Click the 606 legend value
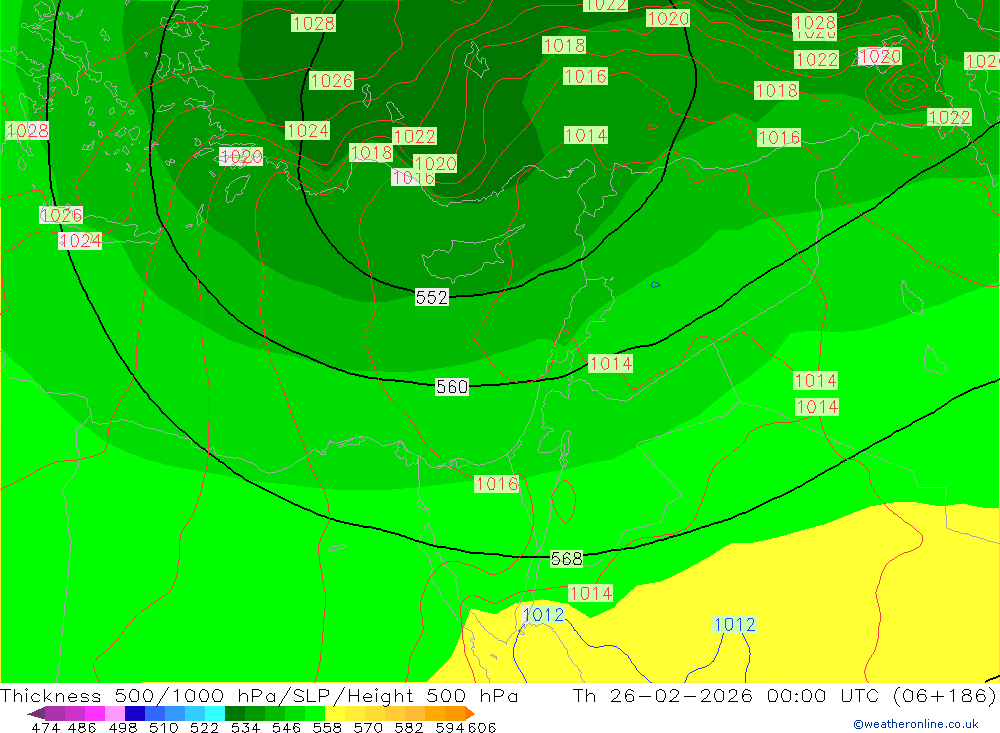Screen dimensions: 1000x733 [x=482, y=727]
